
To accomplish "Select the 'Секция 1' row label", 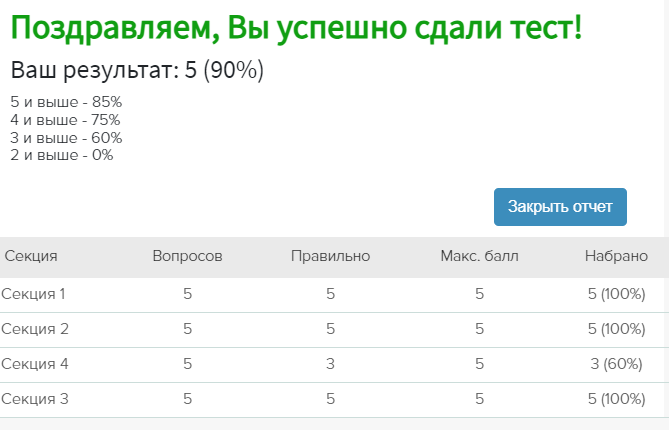I will tap(34, 294).
